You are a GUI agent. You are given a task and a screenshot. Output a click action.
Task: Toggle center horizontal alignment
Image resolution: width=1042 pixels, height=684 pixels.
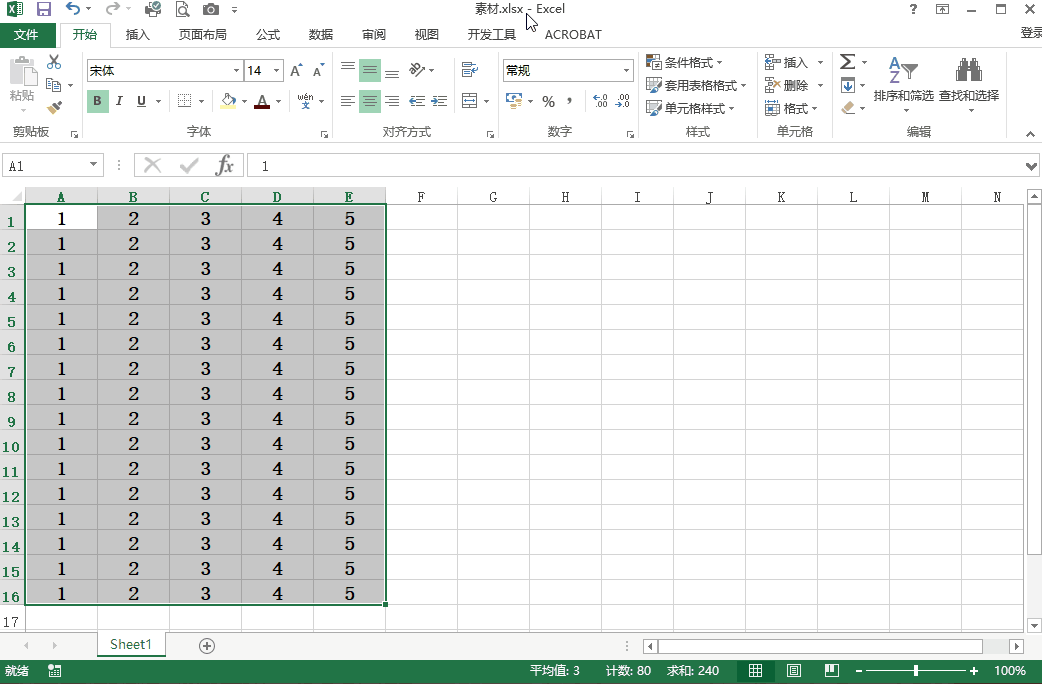(x=369, y=101)
